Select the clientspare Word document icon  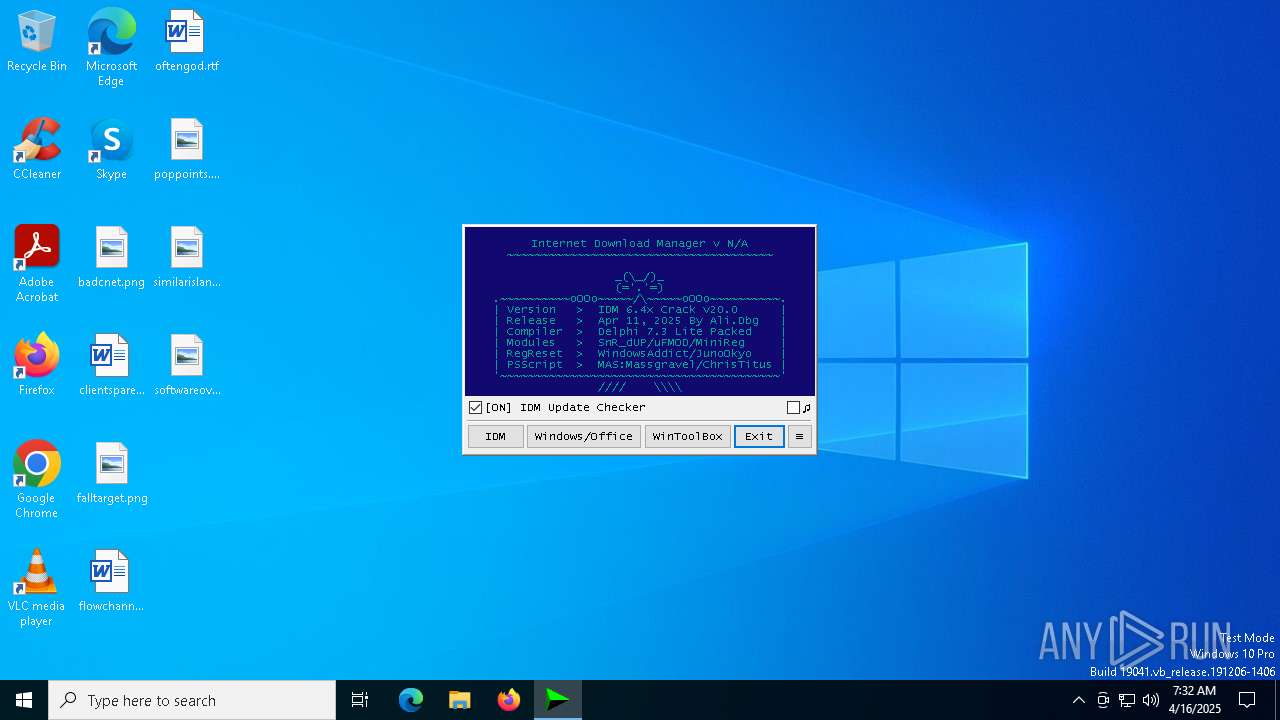(x=111, y=366)
